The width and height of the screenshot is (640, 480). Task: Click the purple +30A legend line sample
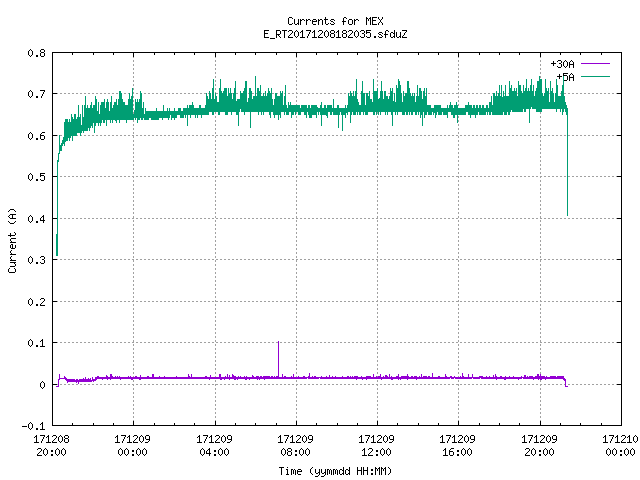(595, 64)
